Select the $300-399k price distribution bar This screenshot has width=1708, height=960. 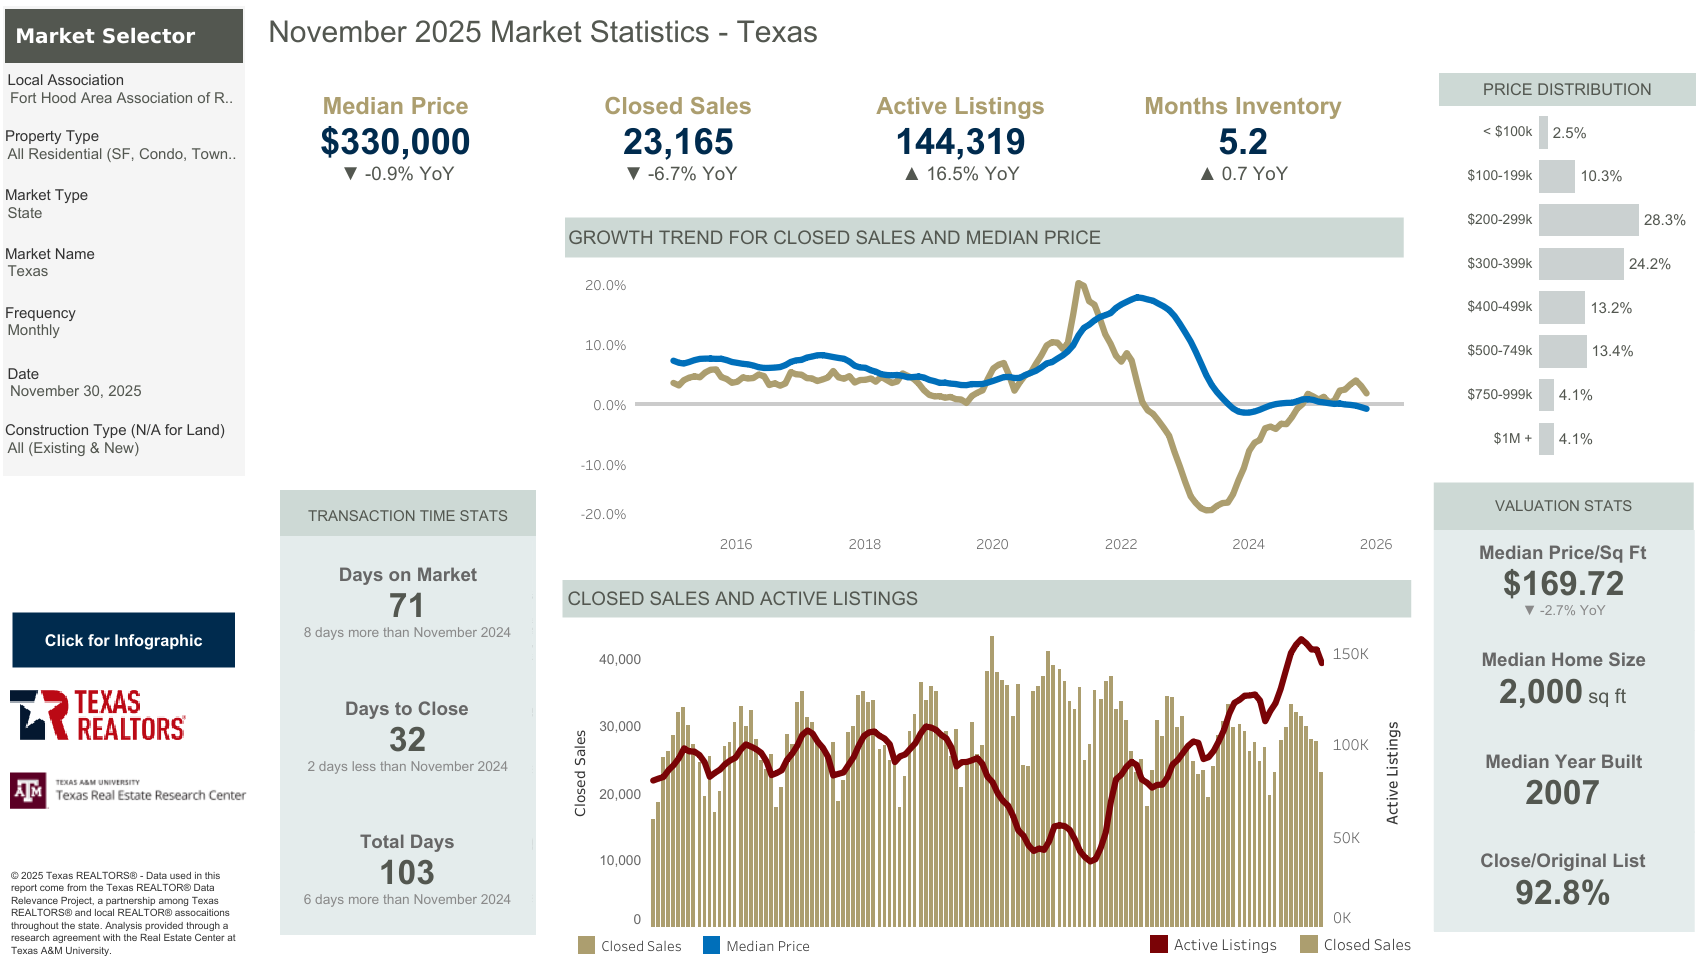point(1581,264)
